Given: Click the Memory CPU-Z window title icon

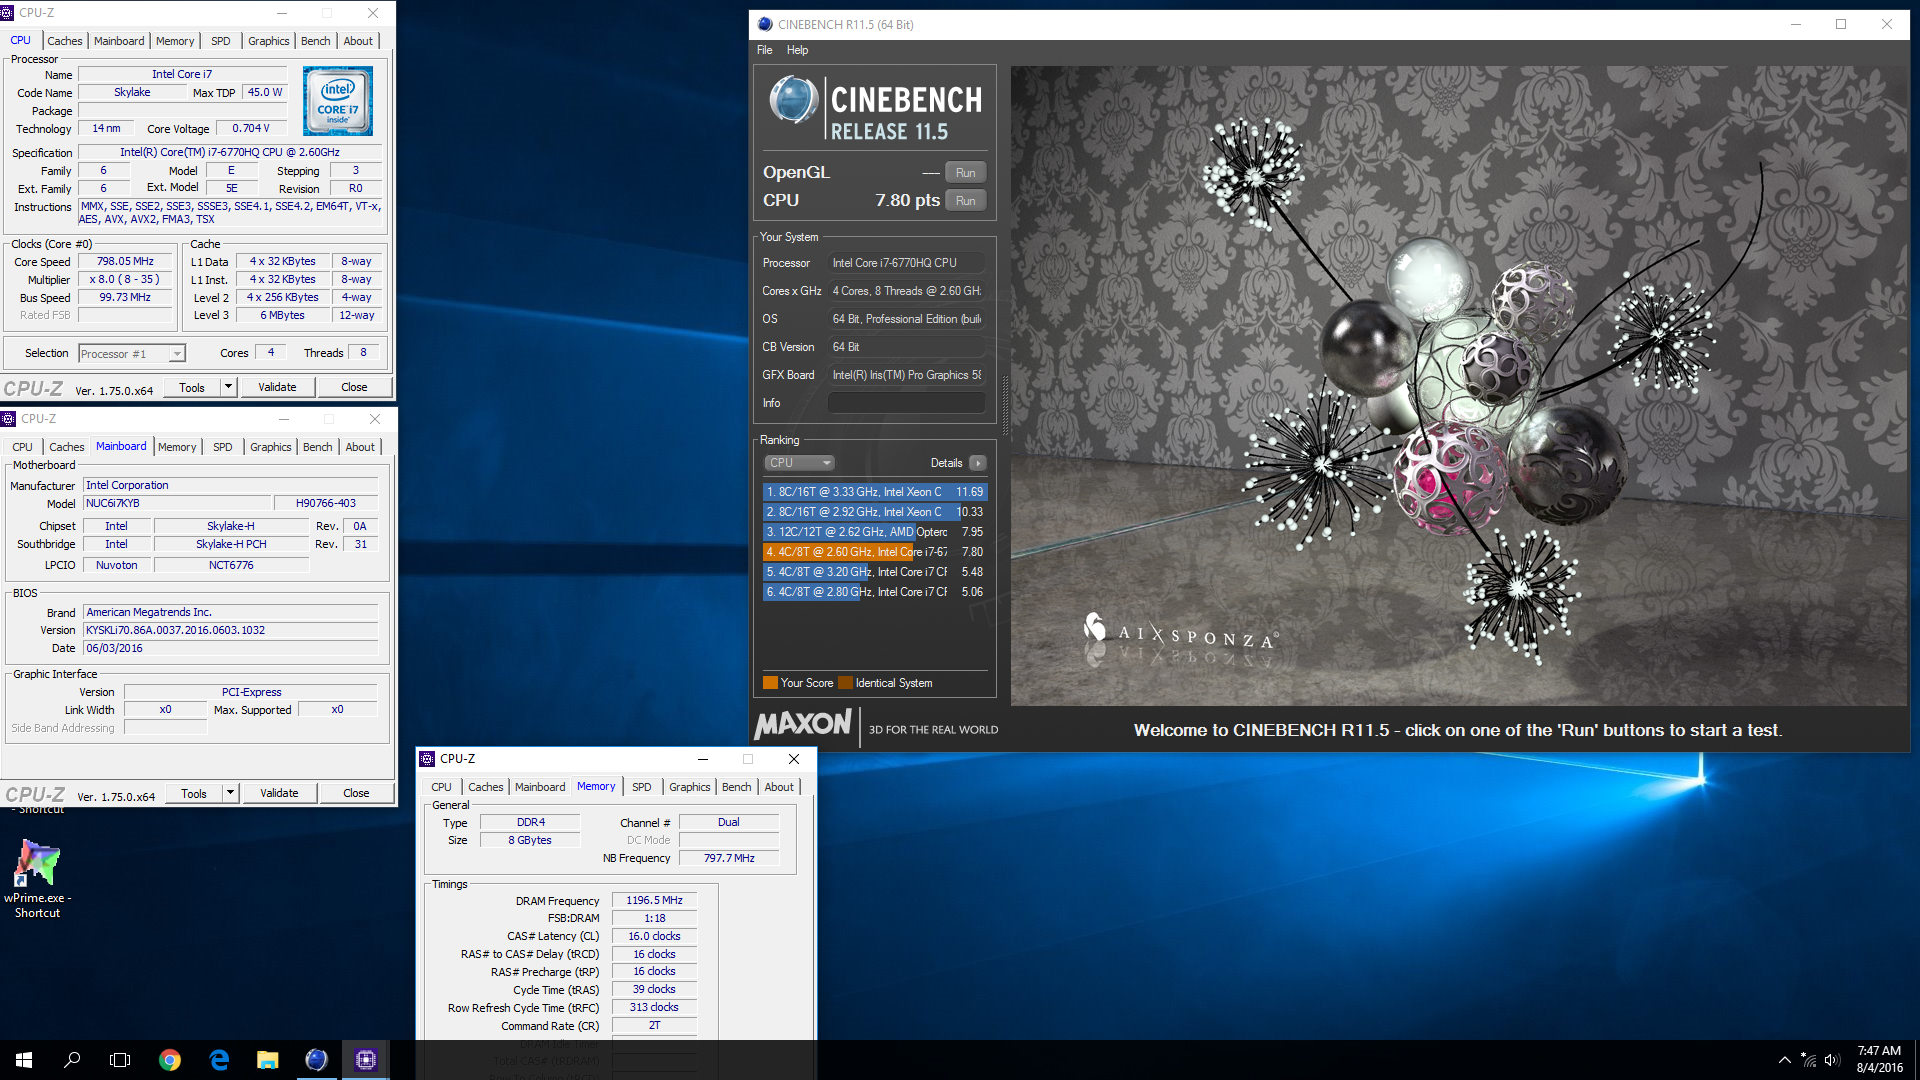Looking at the screenshot, I should pos(427,759).
